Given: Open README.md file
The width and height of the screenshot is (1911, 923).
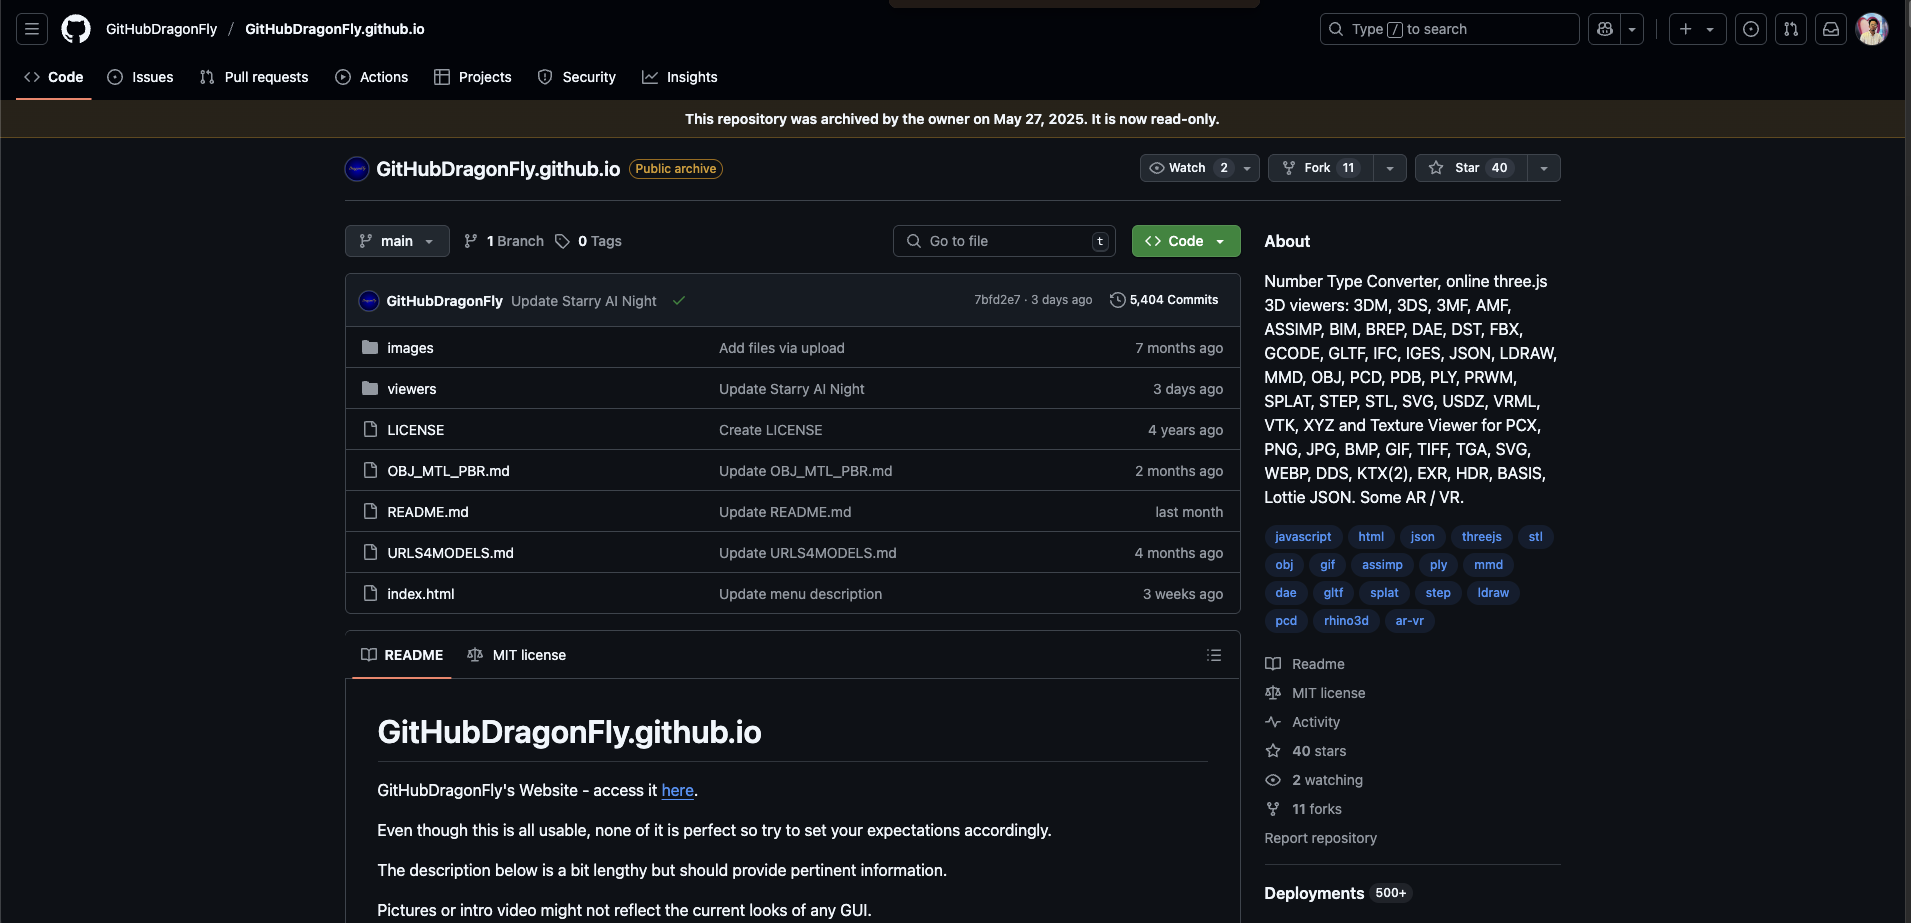Looking at the screenshot, I should [428, 512].
